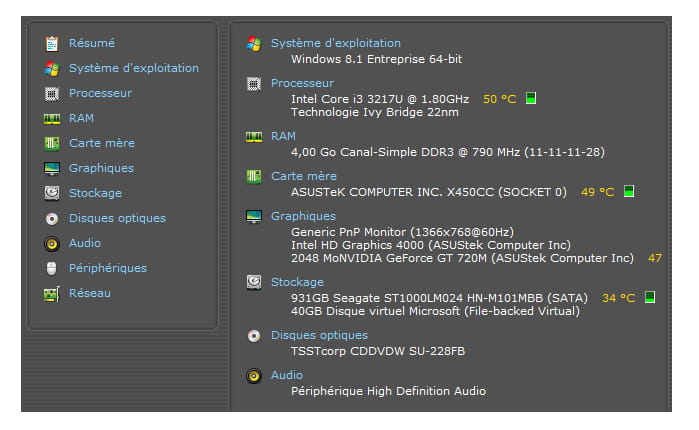The height and width of the screenshot is (430, 699).
Task: Click the green indicator beside 50 °C
Action: (532, 99)
